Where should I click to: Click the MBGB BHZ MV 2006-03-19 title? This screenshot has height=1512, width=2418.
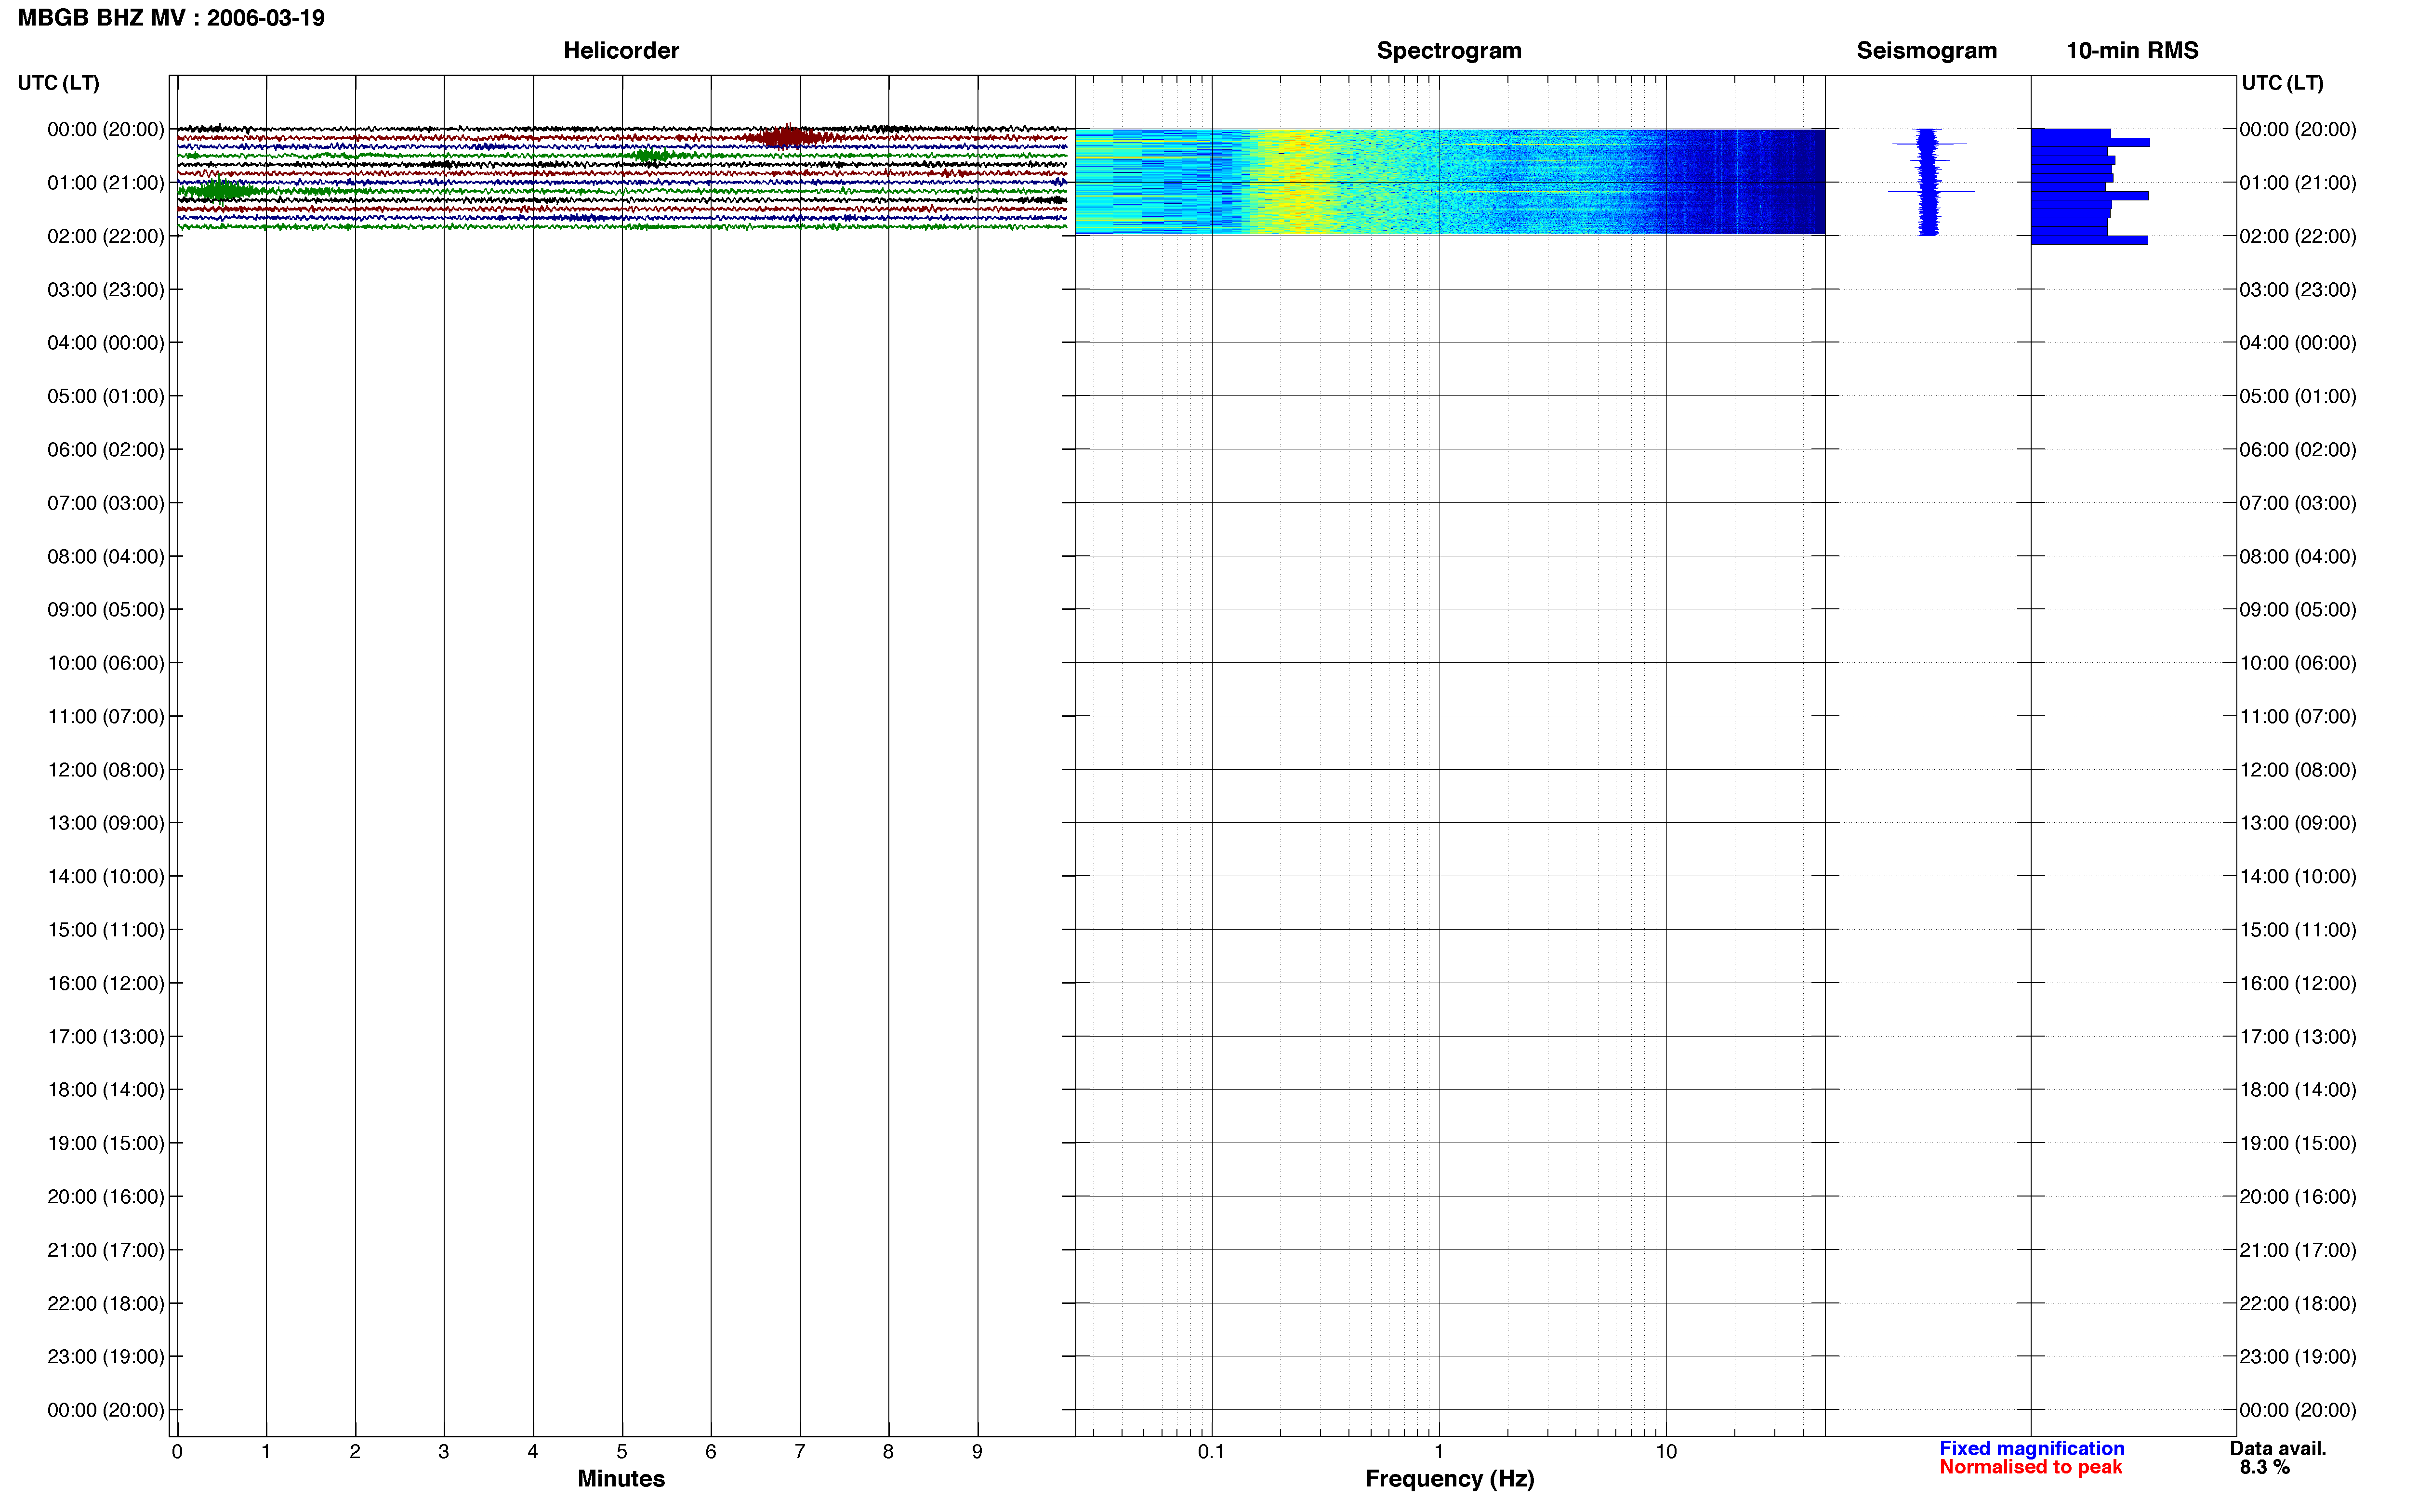tap(171, 18)
